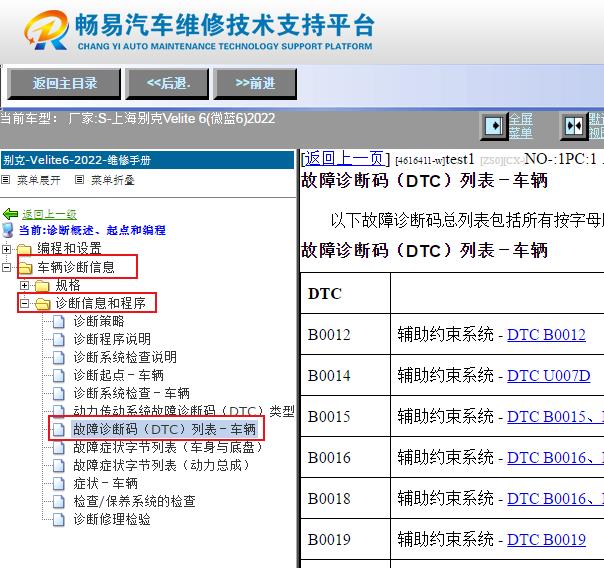Open the 诊断系统检查－车辆 document icon
604x568 pixels.
[x=59, y=393]
